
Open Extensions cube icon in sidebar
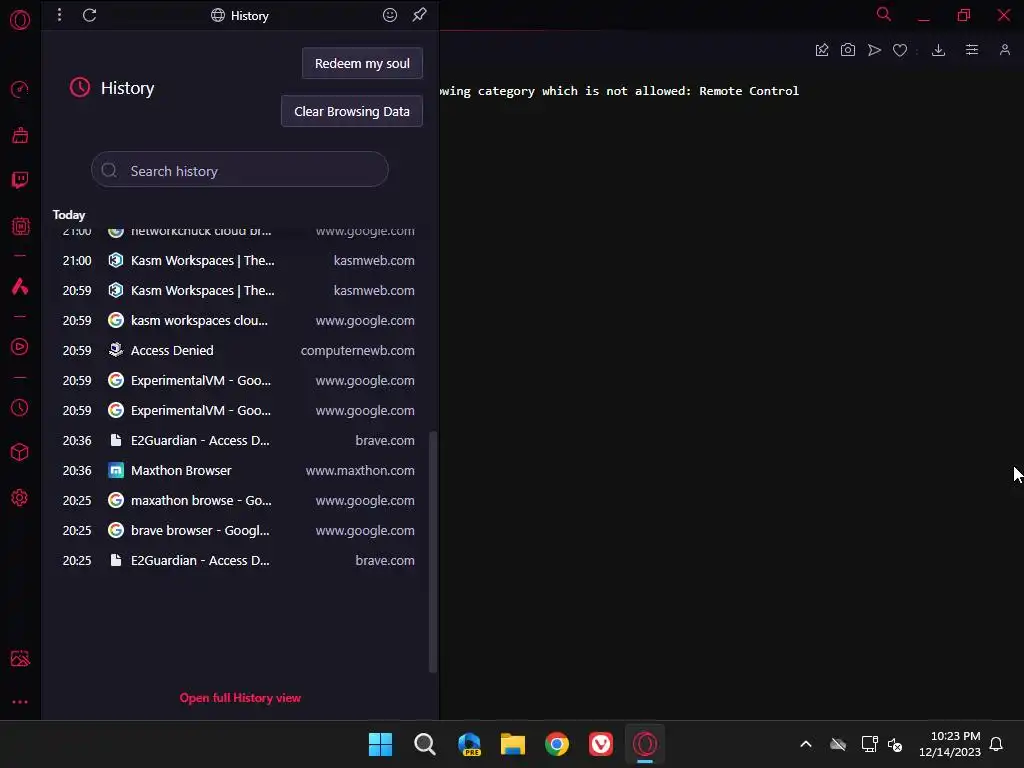[x=20, y=452]
